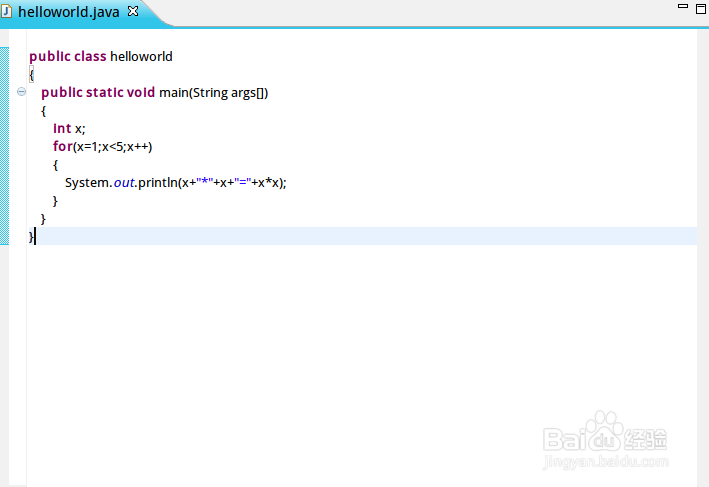The width and height of the screenshot is (709, 487).
Task: Click the "*" string literal
Action: (x=204, y=182)
